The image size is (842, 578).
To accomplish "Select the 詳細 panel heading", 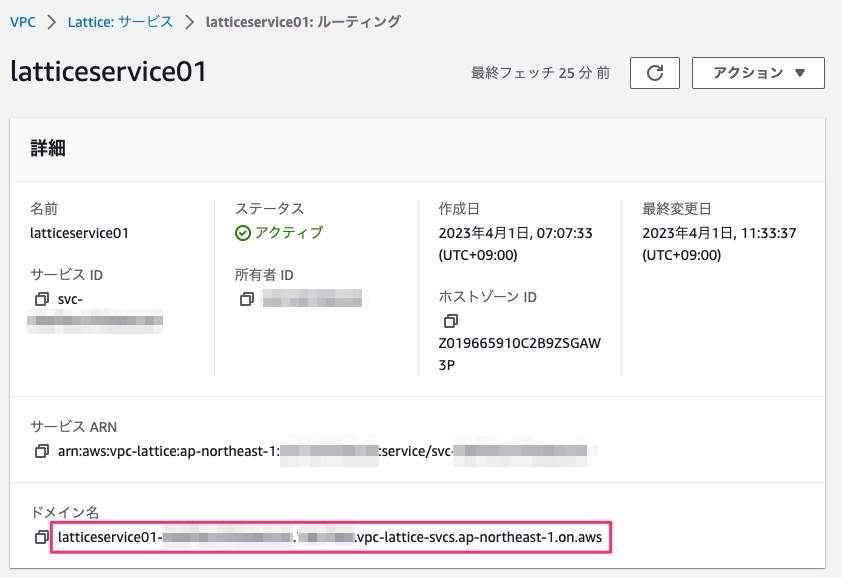I will pyautogui.click(x=48, y=148).
